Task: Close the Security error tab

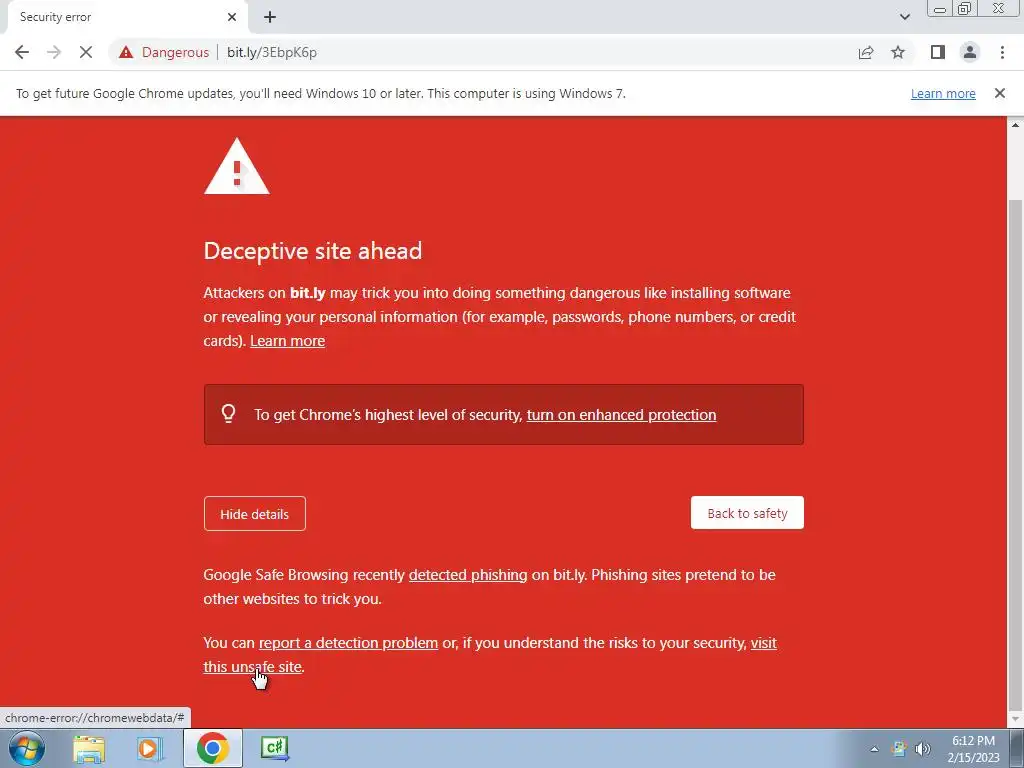Action: (232, 17)
